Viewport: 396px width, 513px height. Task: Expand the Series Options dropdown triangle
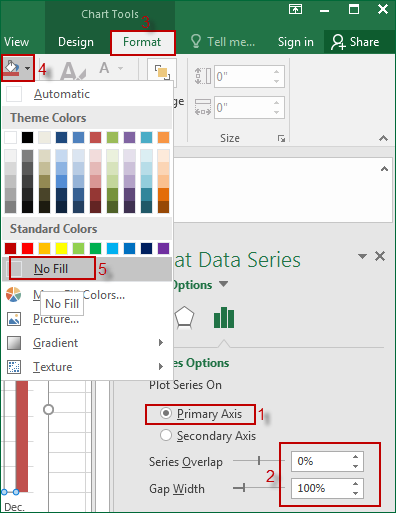click(x=223, y=284)
